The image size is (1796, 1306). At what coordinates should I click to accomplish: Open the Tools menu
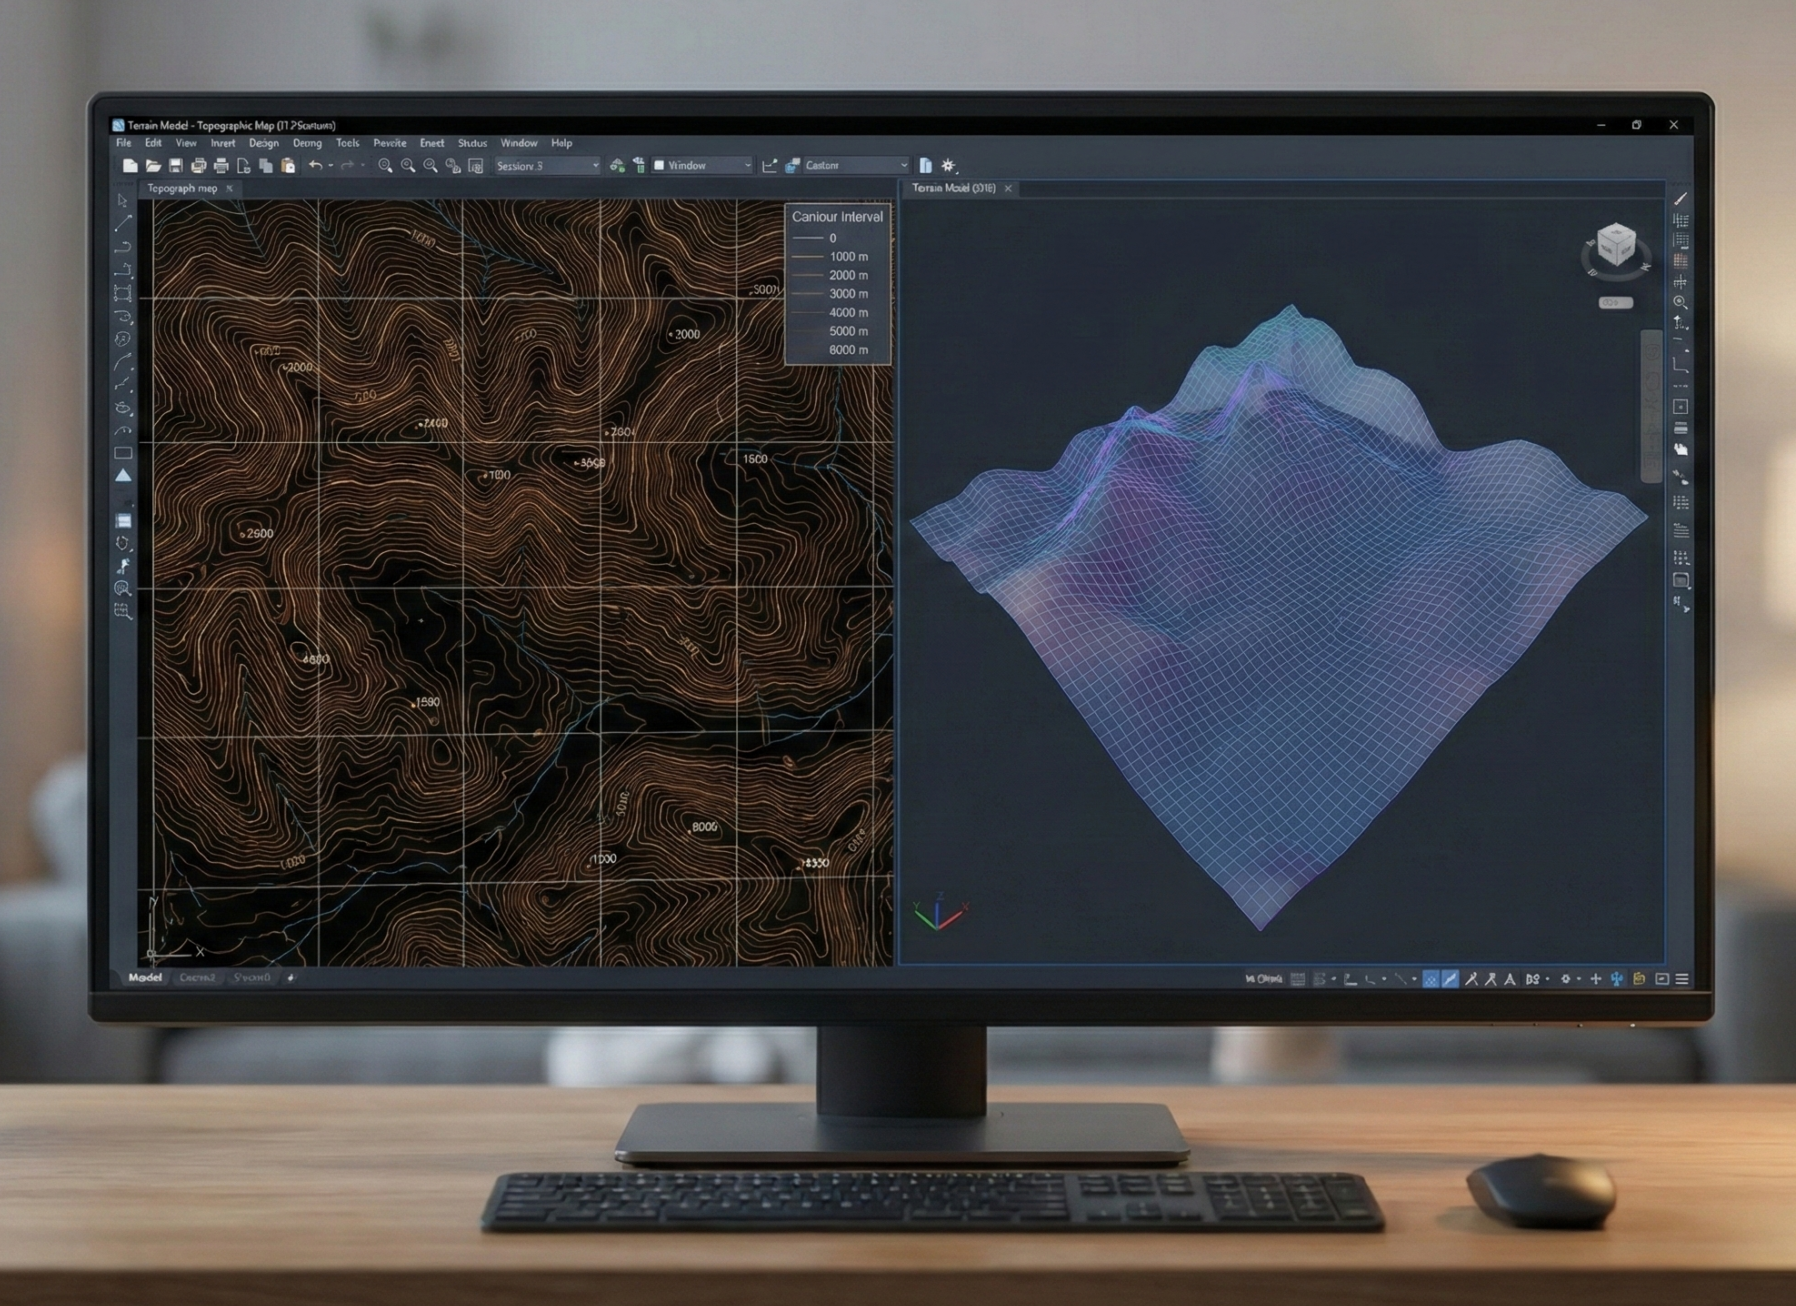pyautogui.click(x=347, y=143)
